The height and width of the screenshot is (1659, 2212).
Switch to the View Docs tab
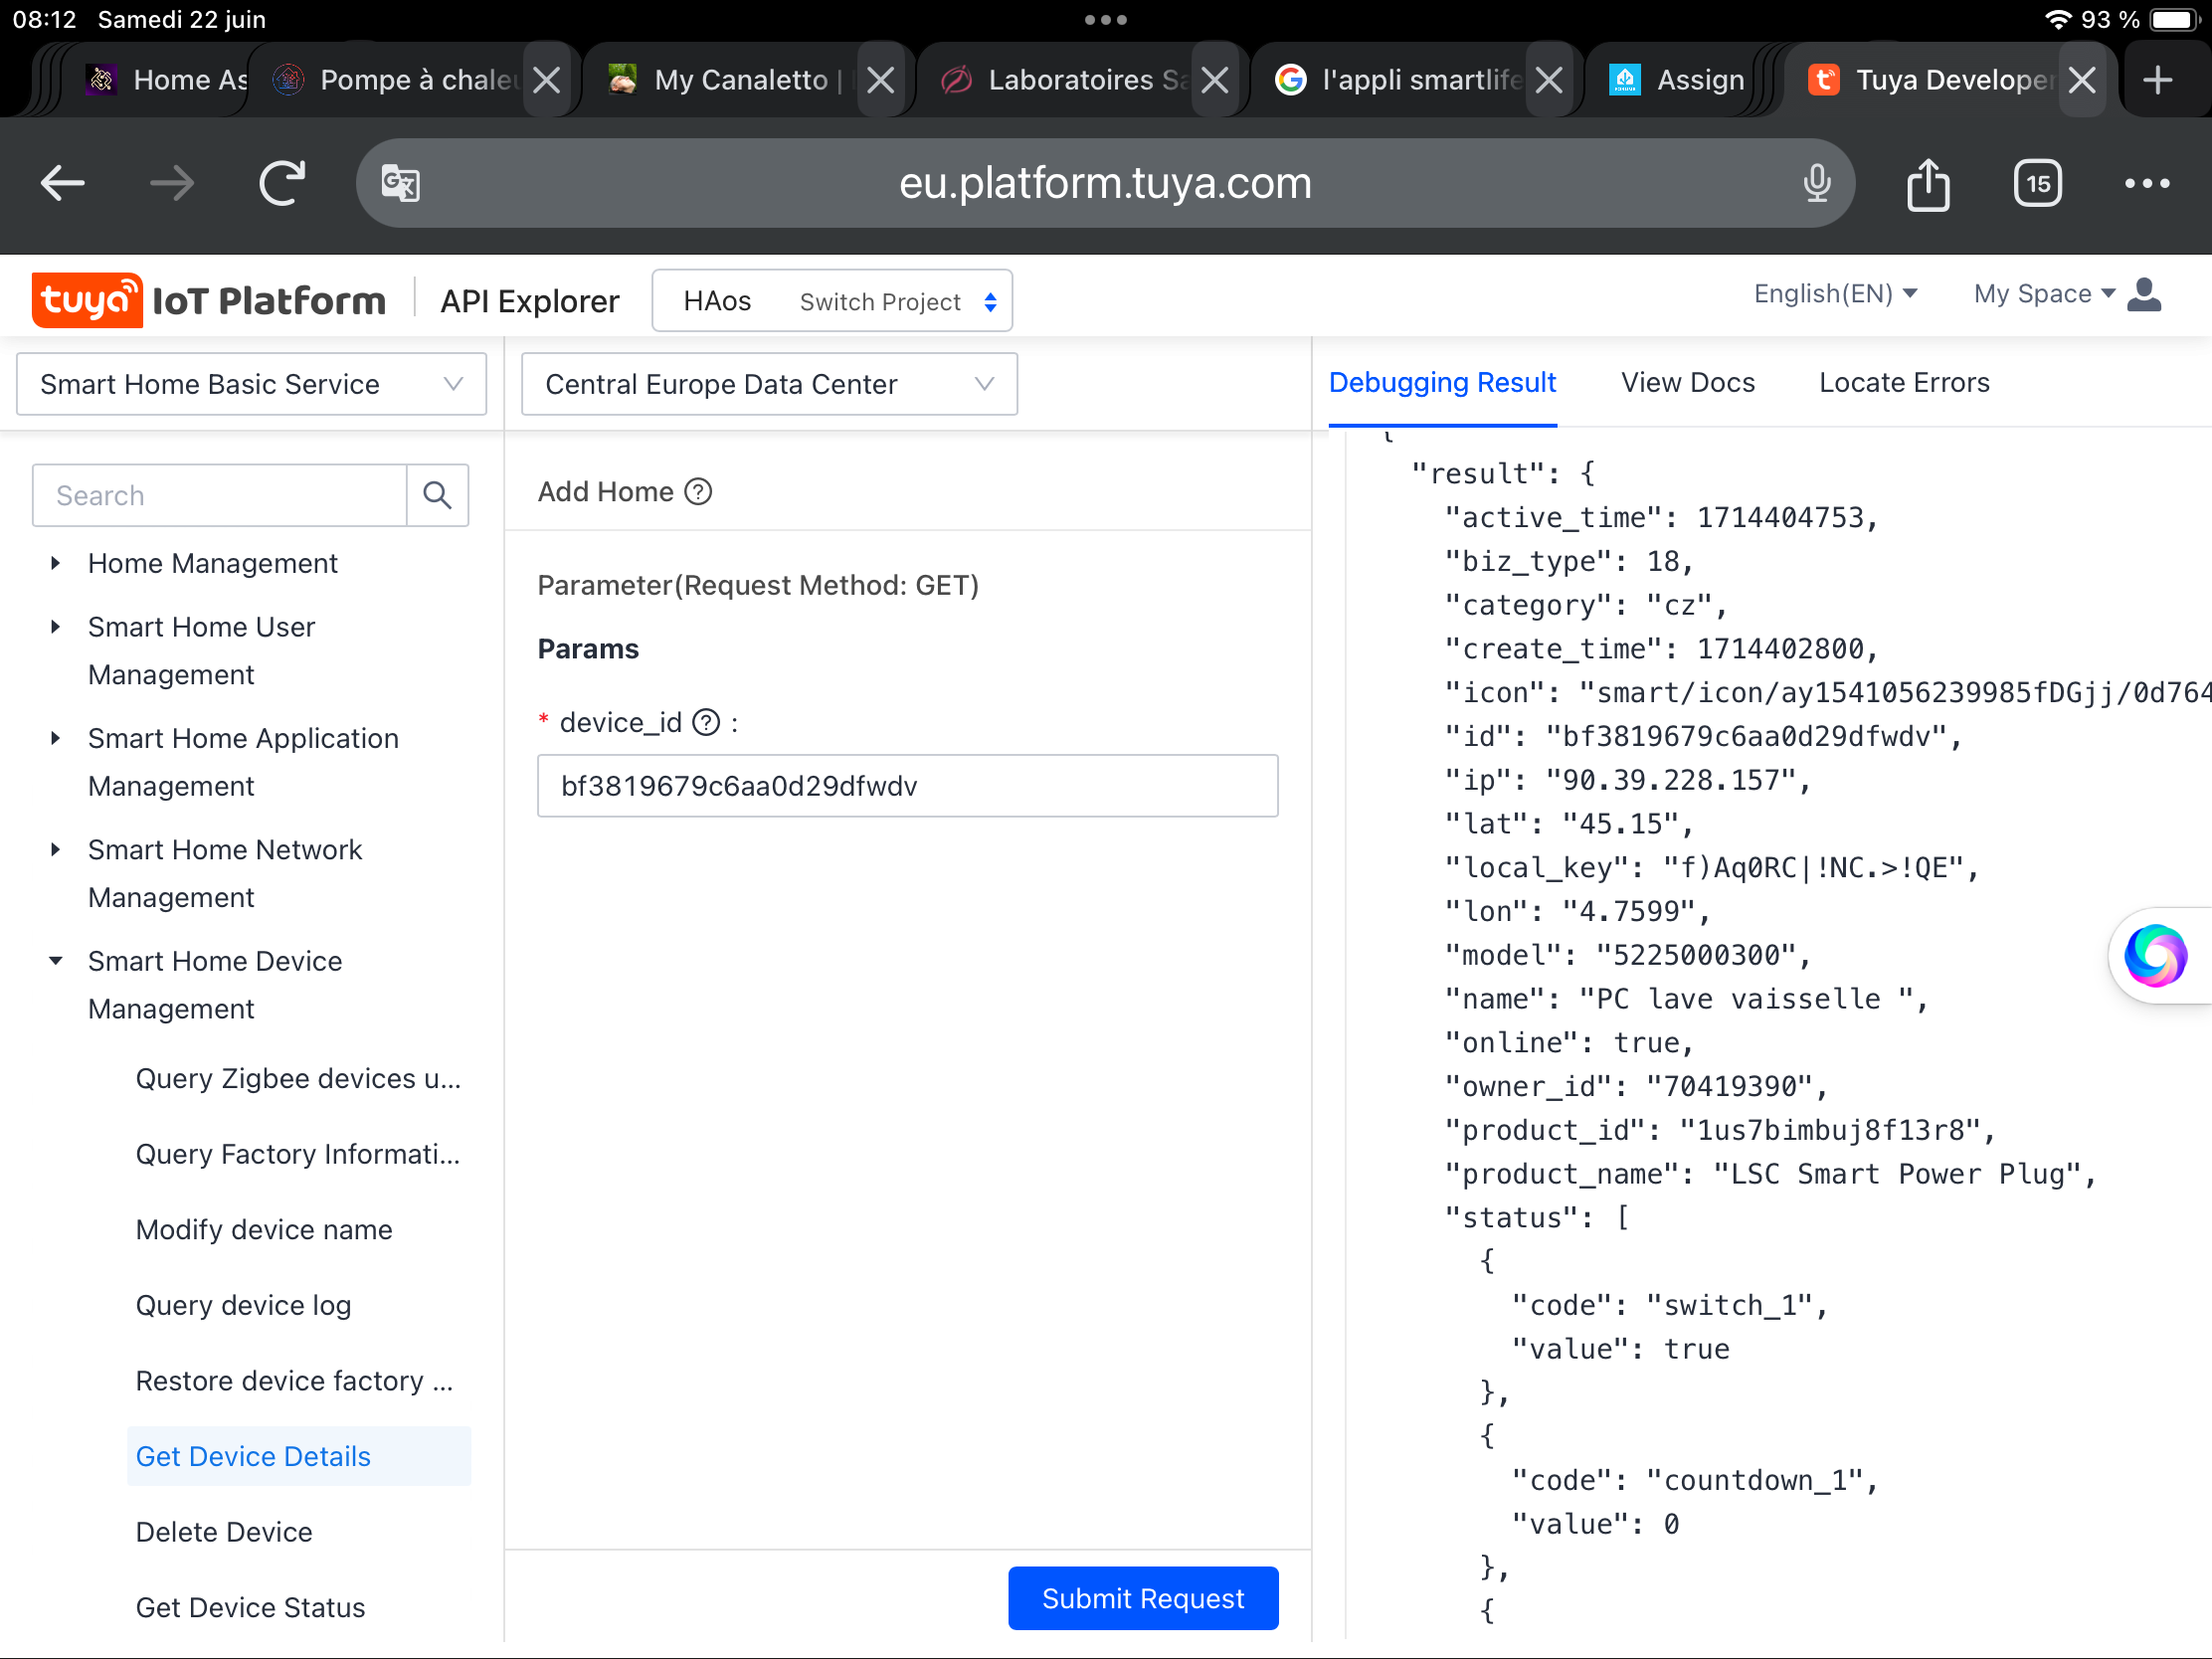coord(1687,382)
